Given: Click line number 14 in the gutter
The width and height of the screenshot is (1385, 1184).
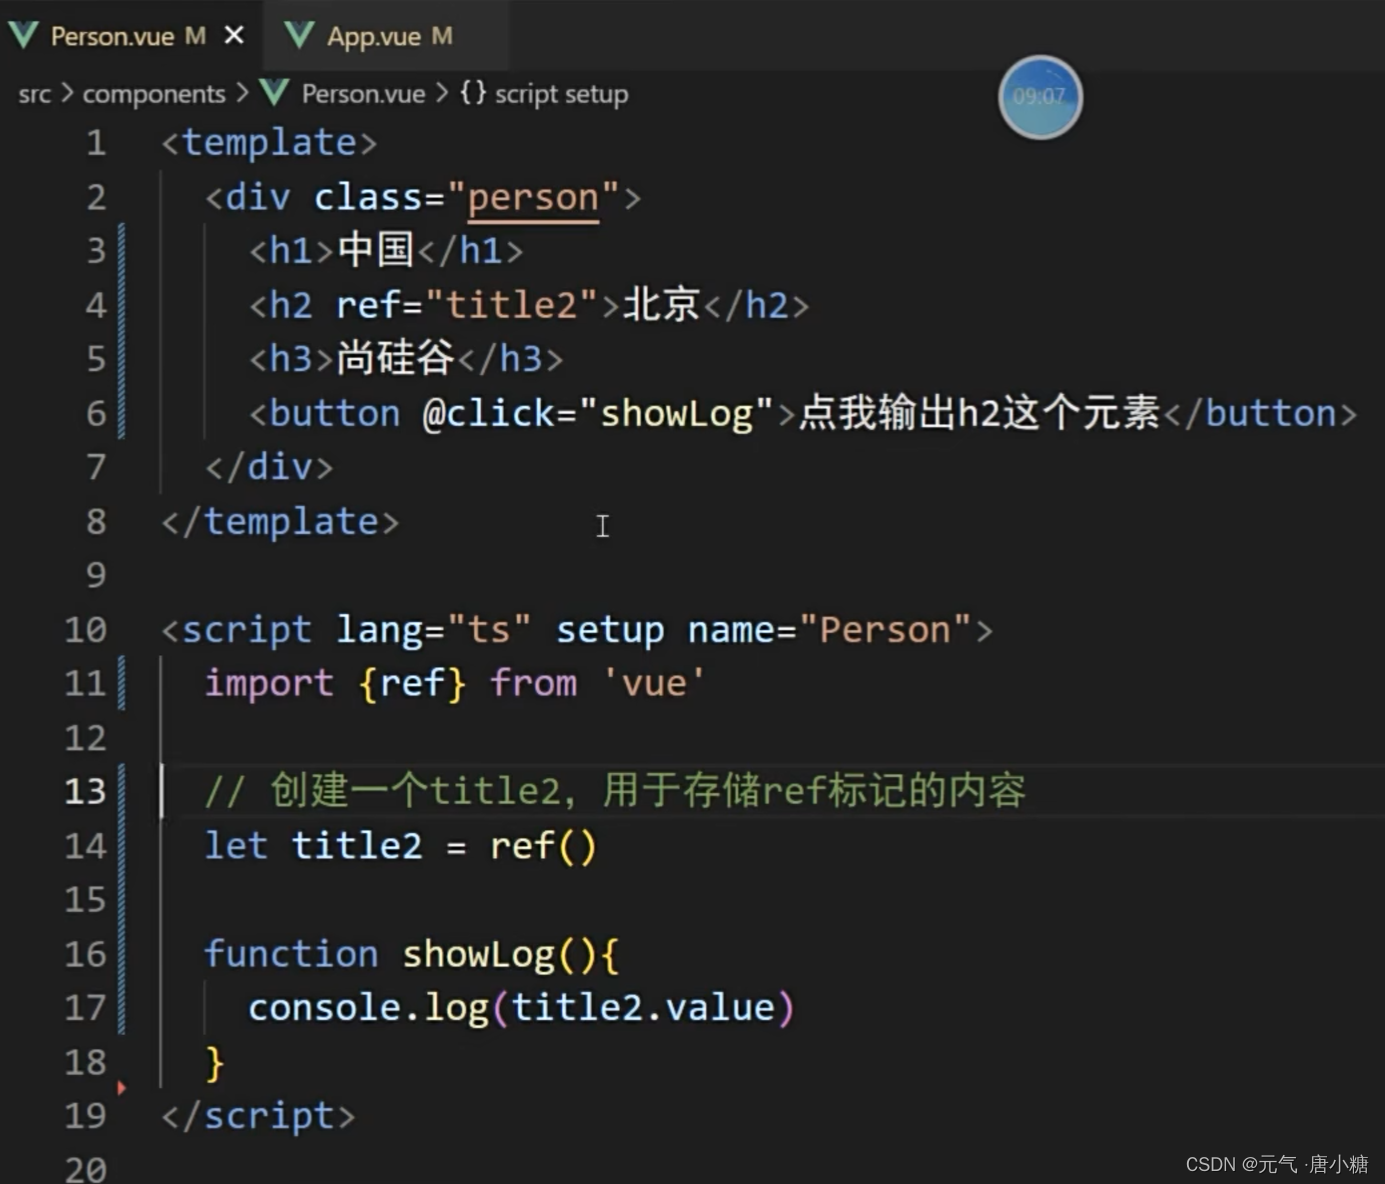Looking at the screenshot, I should coord(84,845).
